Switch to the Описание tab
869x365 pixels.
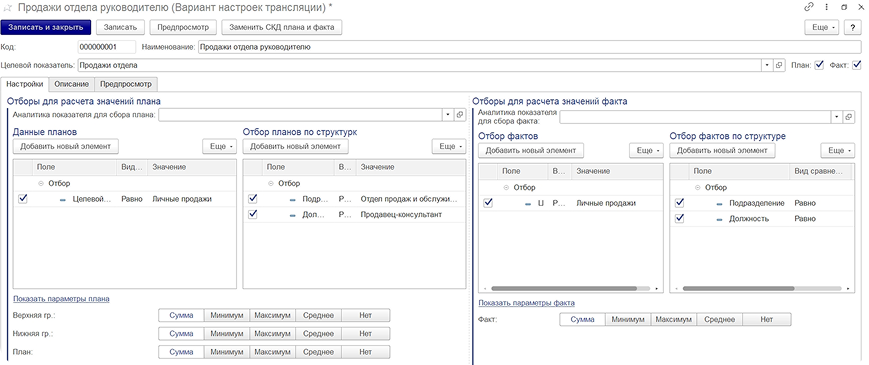coord(71,84)
